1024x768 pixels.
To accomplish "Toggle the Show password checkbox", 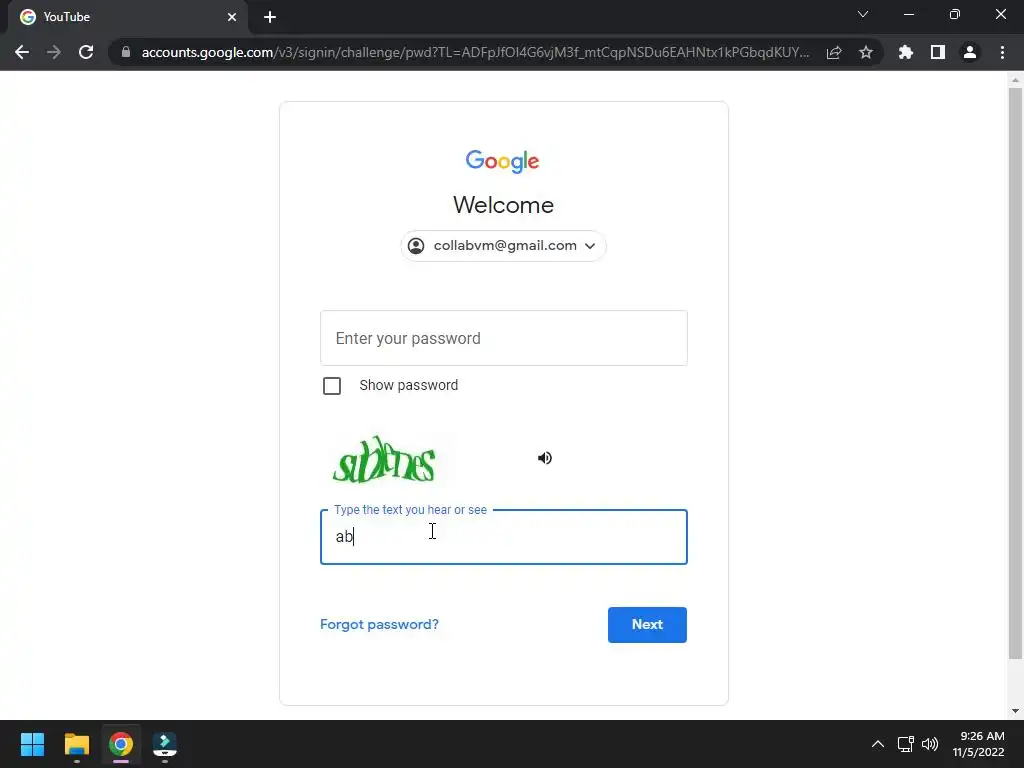I will coord(332,386).
